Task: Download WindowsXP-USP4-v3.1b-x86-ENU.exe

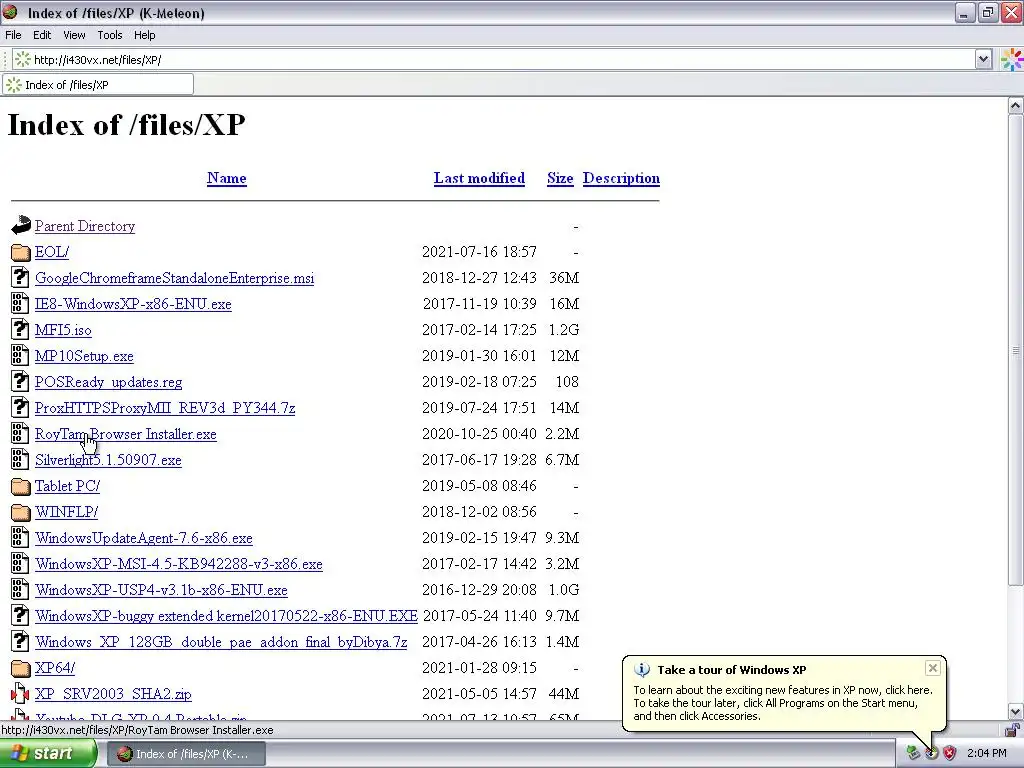Action: click(161, 590)
